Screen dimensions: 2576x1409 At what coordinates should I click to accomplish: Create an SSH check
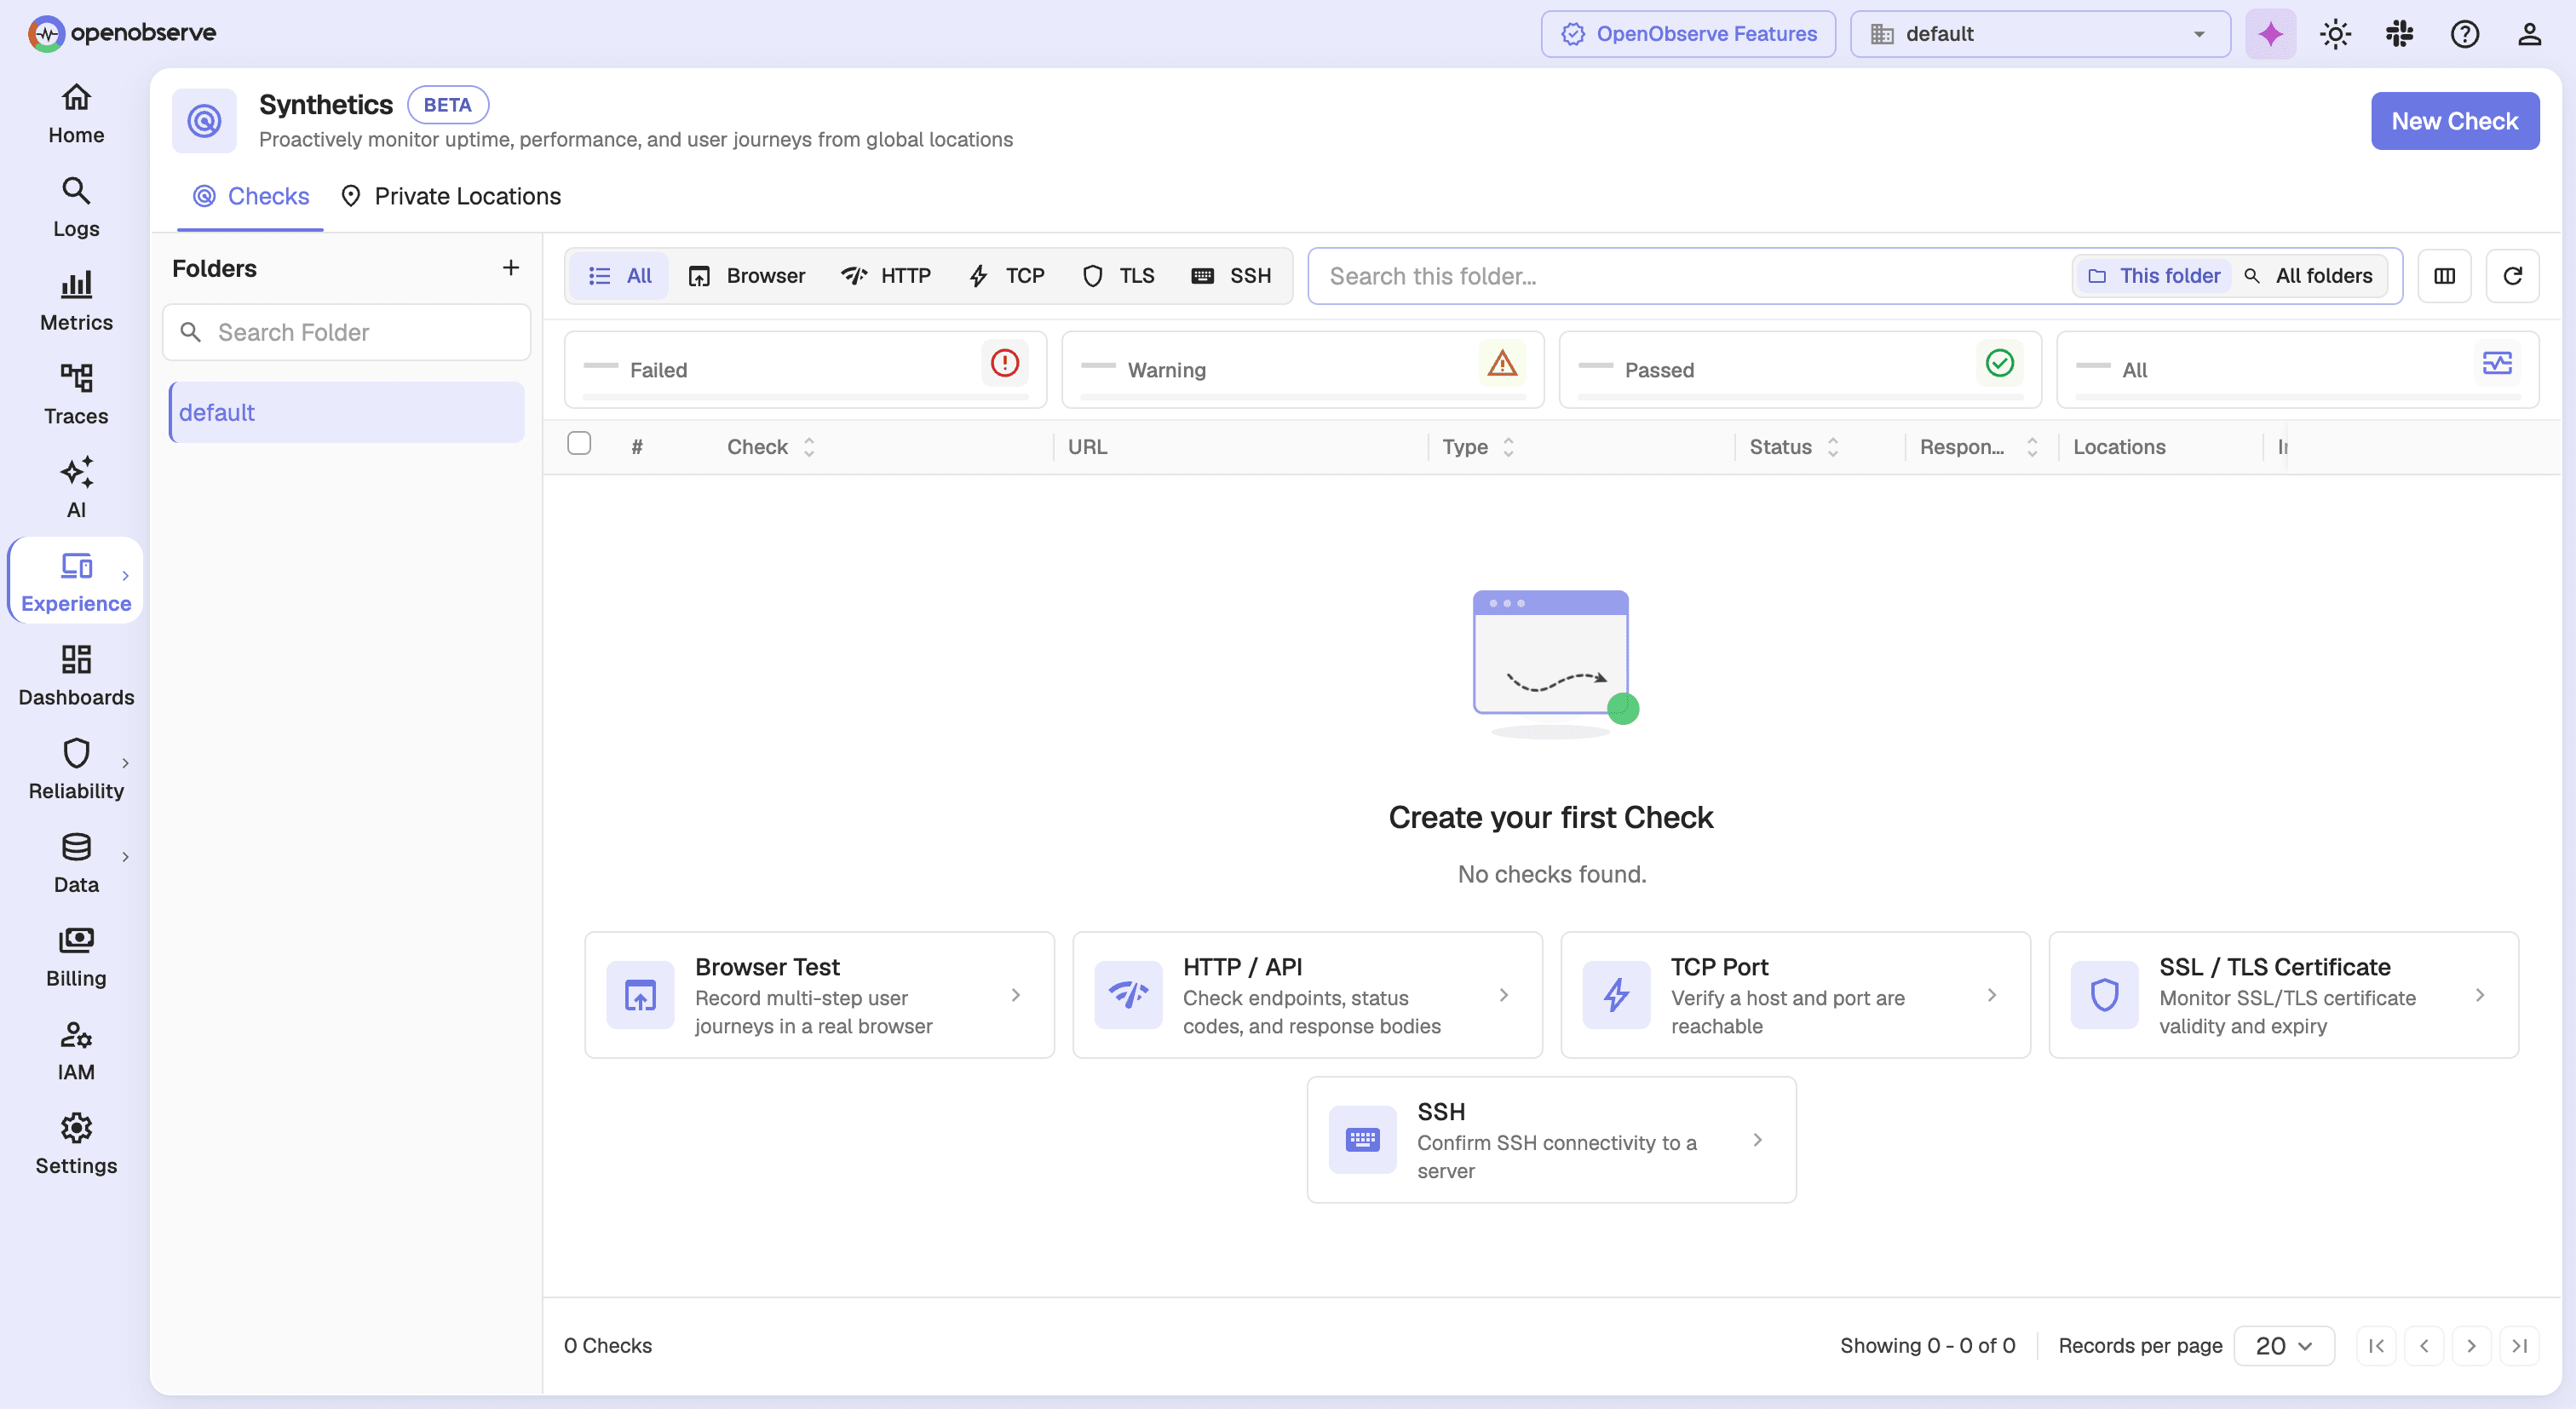pos(1551,1140)
